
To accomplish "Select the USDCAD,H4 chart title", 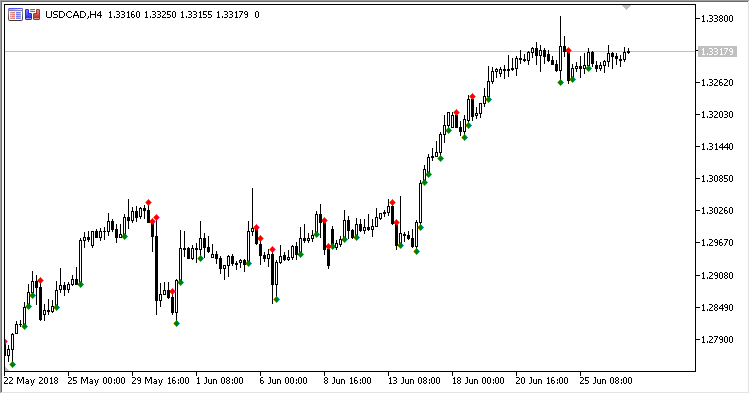I will [74, 15].
